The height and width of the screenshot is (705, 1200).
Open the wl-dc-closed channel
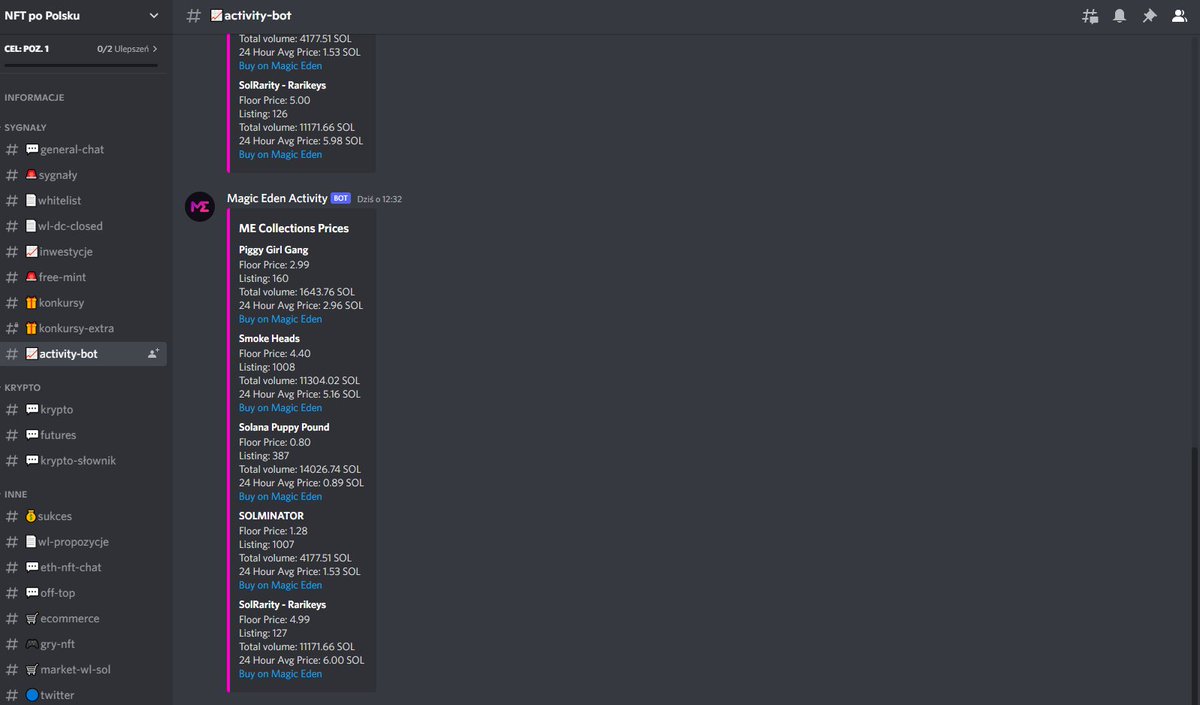[x=84, y=226]
